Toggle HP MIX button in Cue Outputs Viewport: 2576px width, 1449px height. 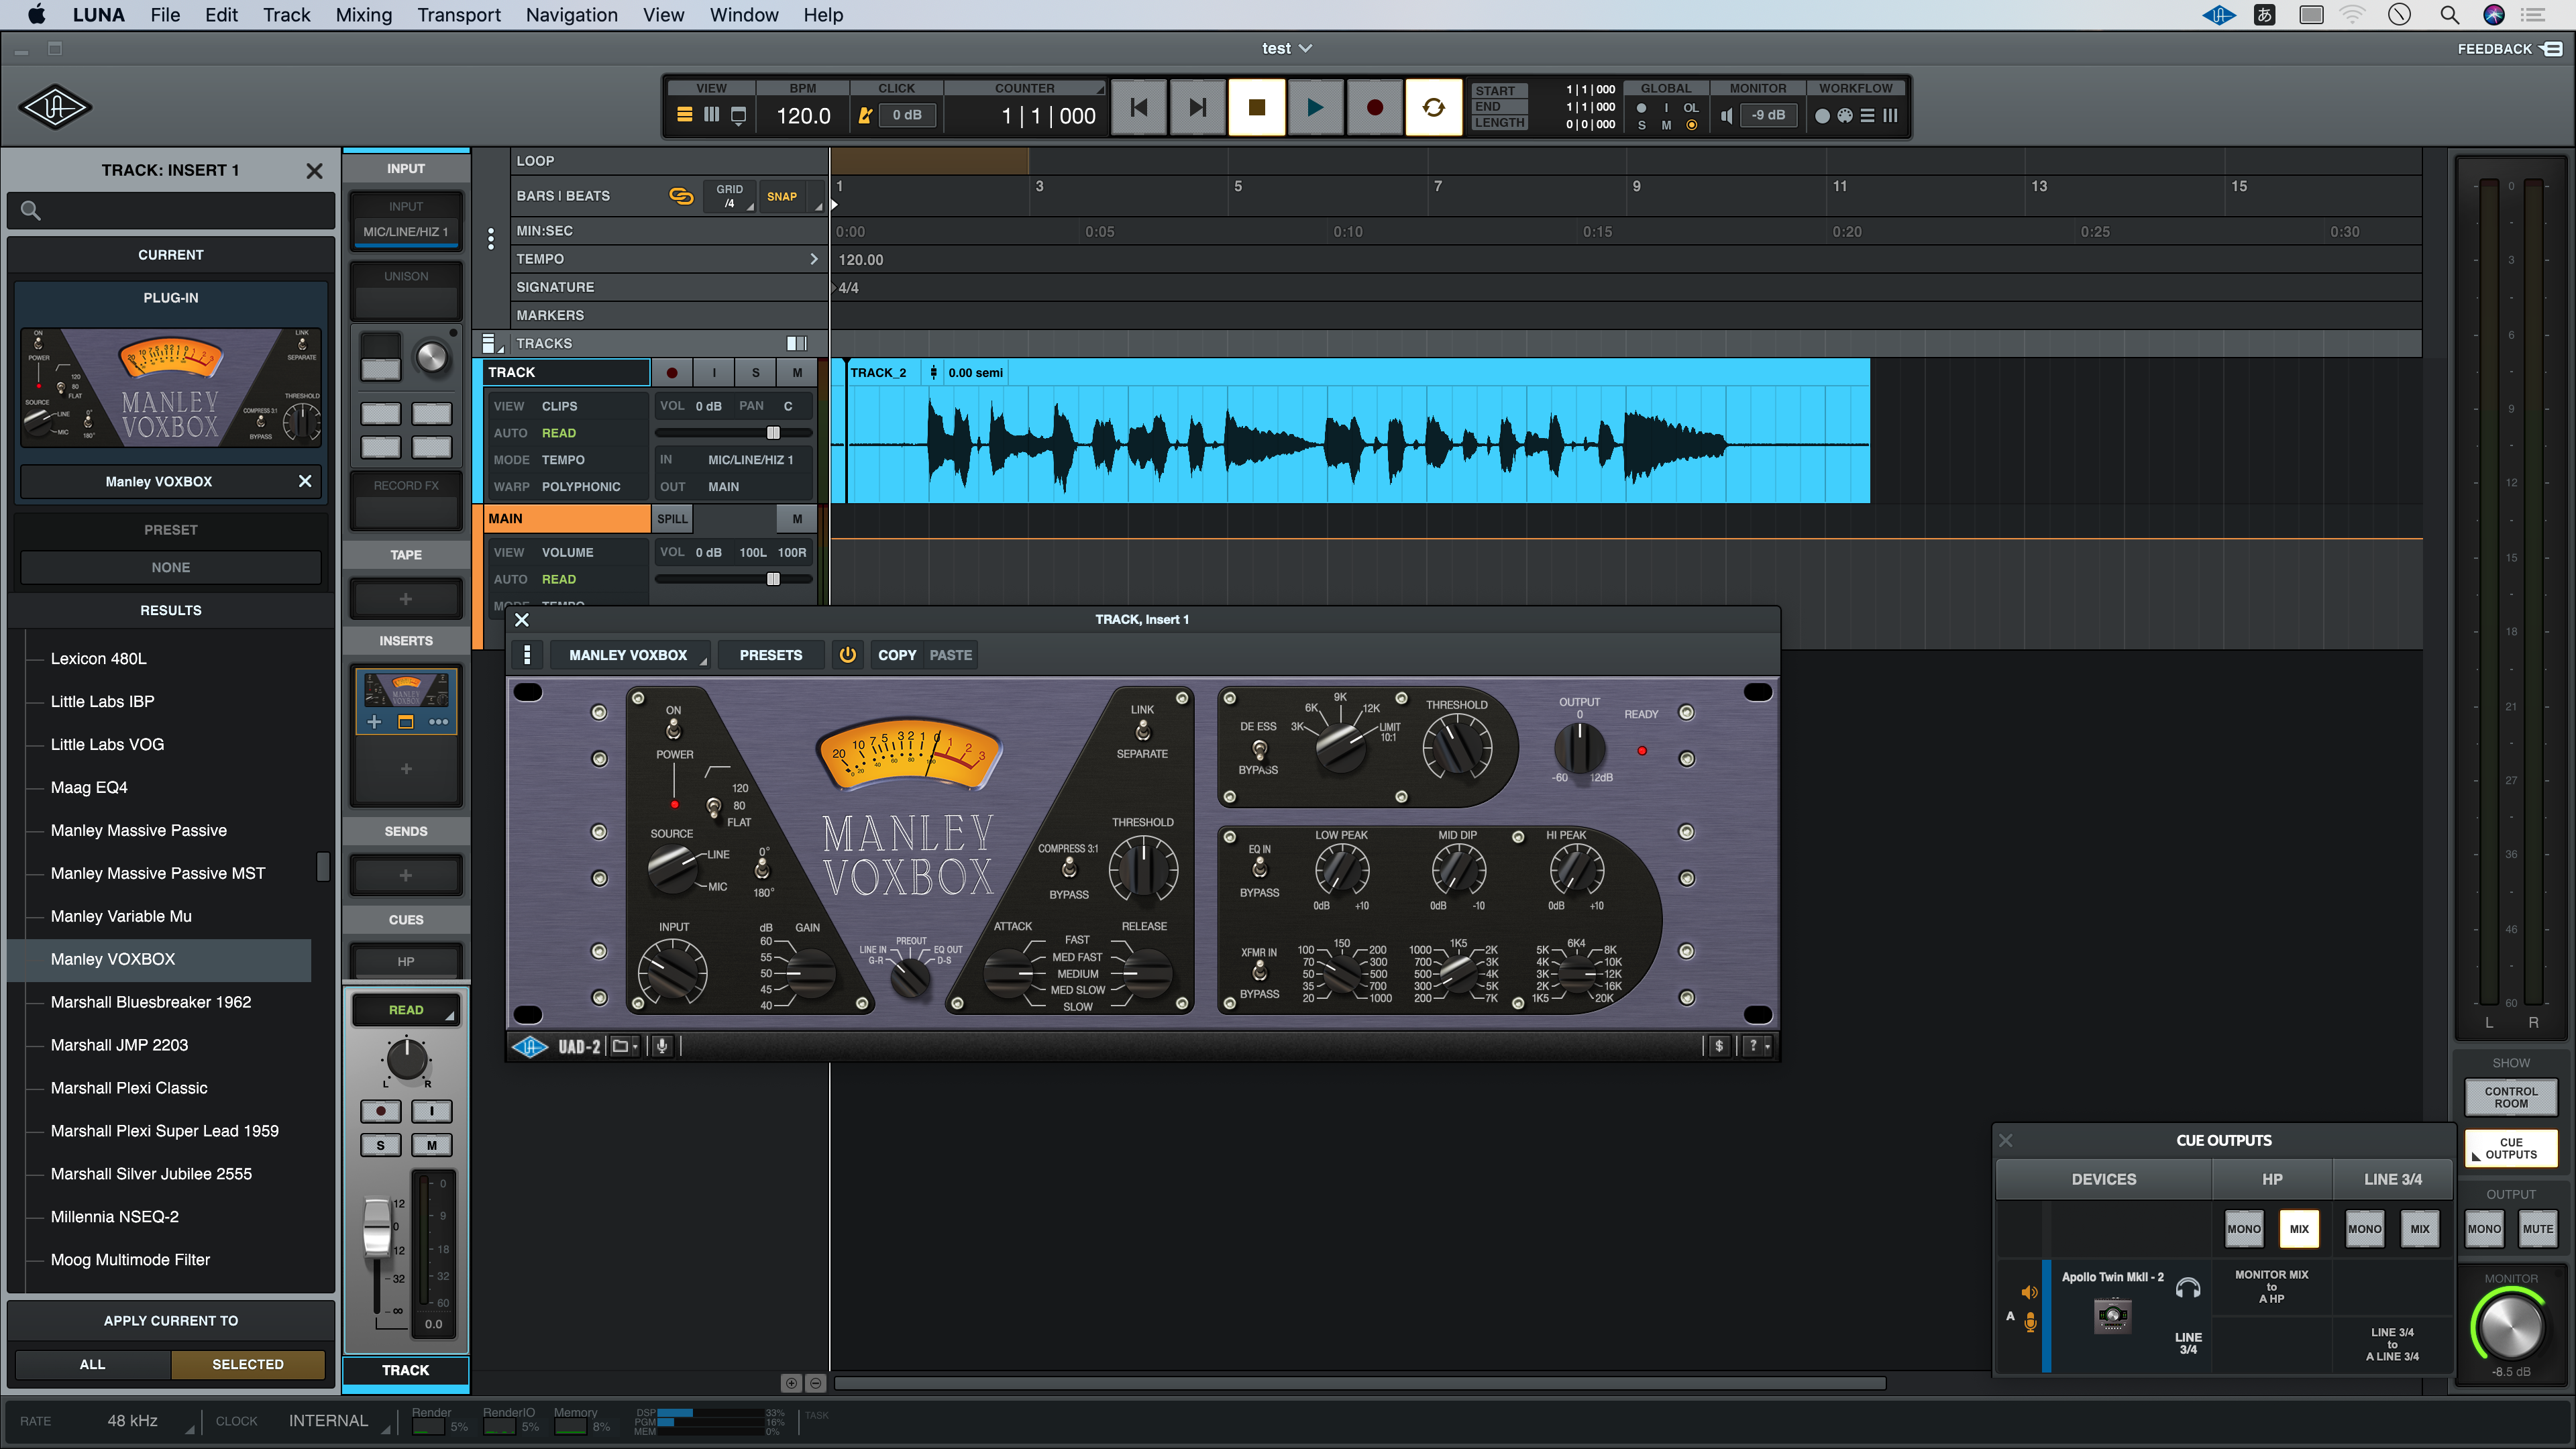coord(2299,1229)
